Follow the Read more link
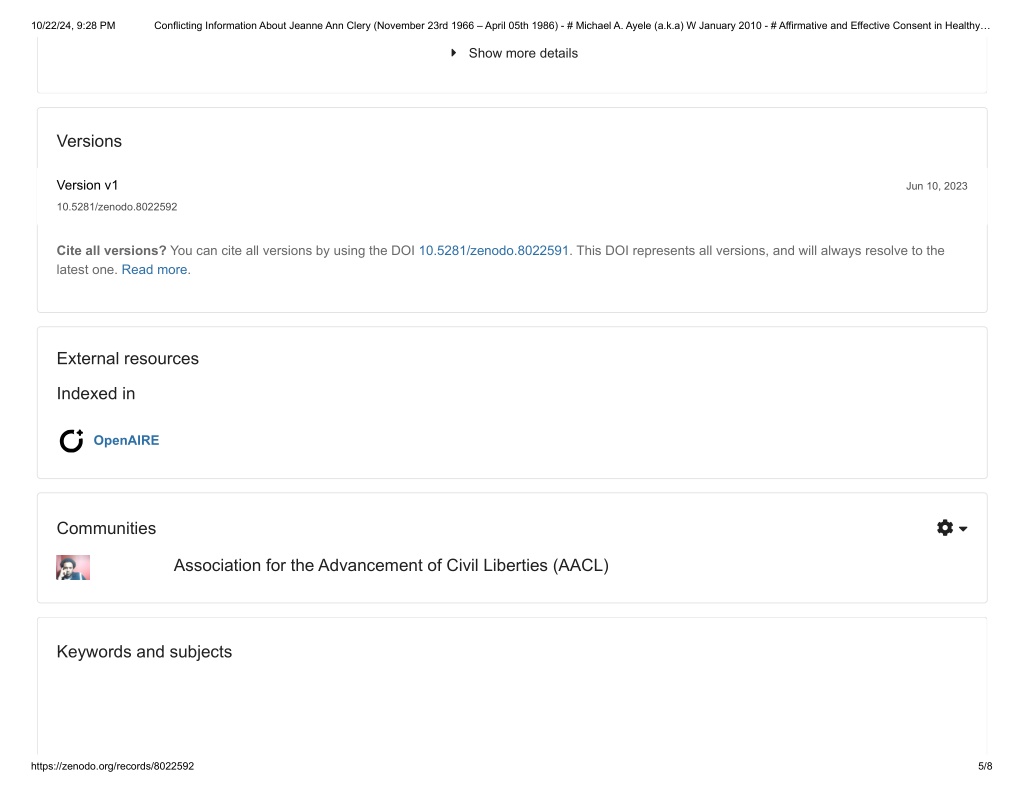The image size is (1024, 791). [x=156, y=270]
